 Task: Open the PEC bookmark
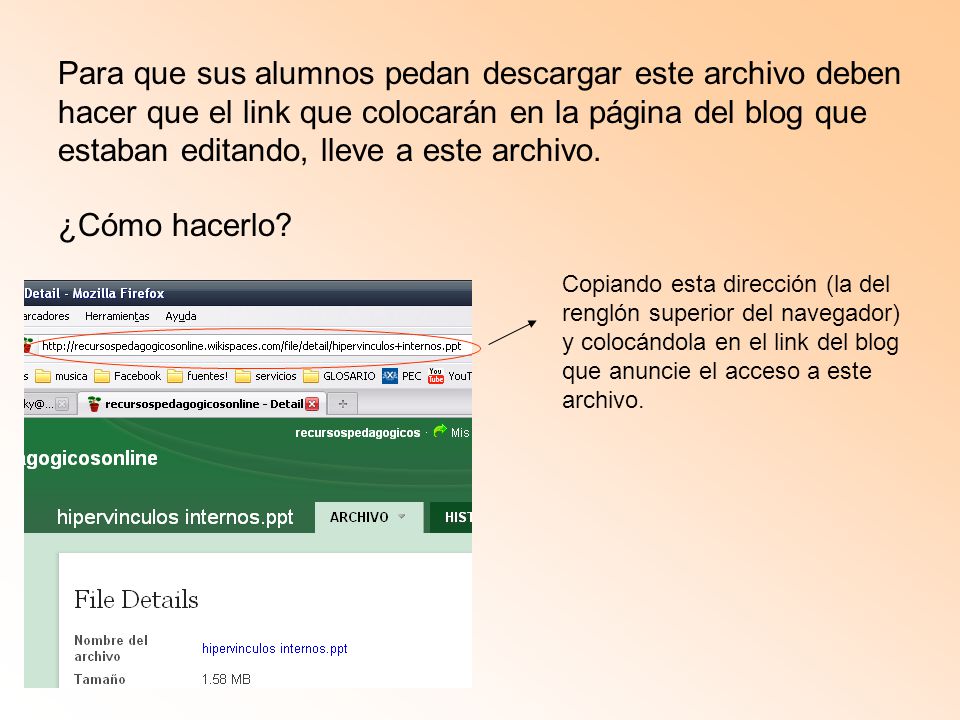pyautogui.click(x=402, y=376)
